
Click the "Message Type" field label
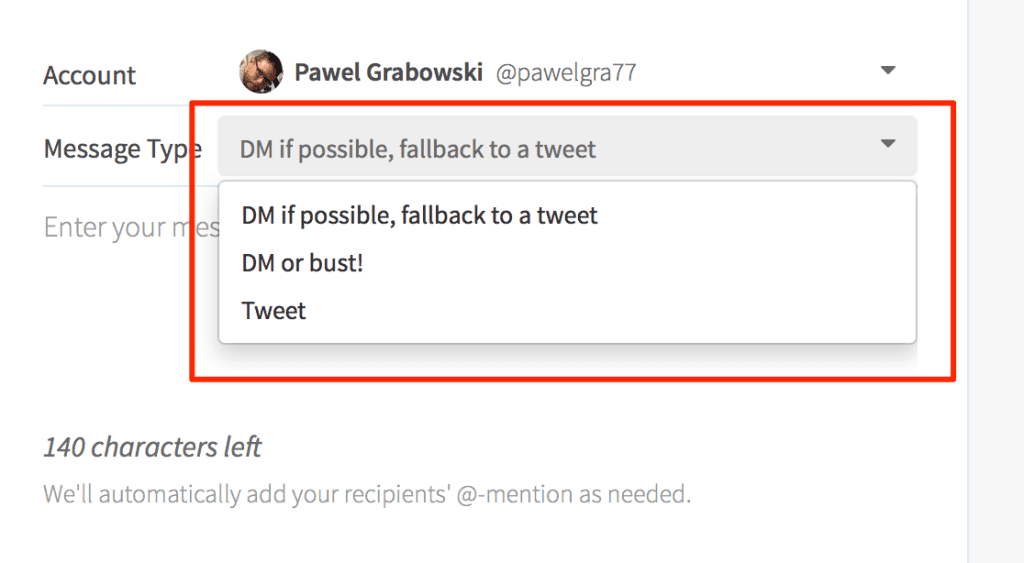pos(123,150)
